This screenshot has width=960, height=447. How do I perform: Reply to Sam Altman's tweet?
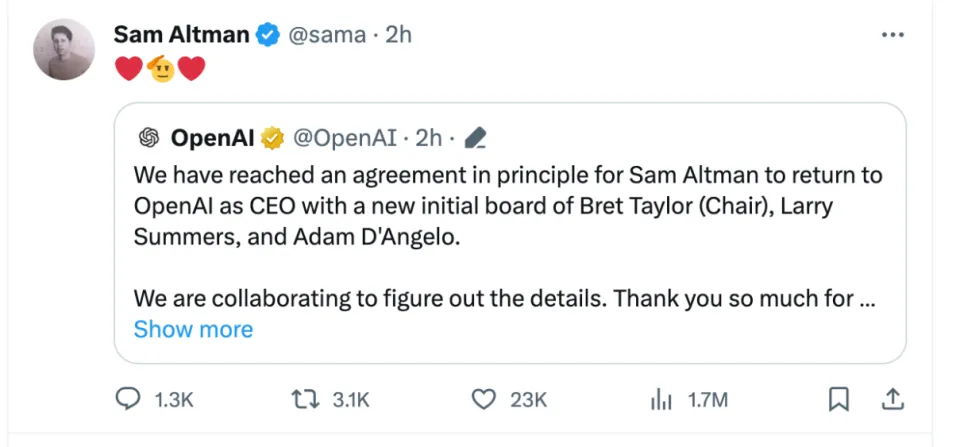[x=129, y=400]
